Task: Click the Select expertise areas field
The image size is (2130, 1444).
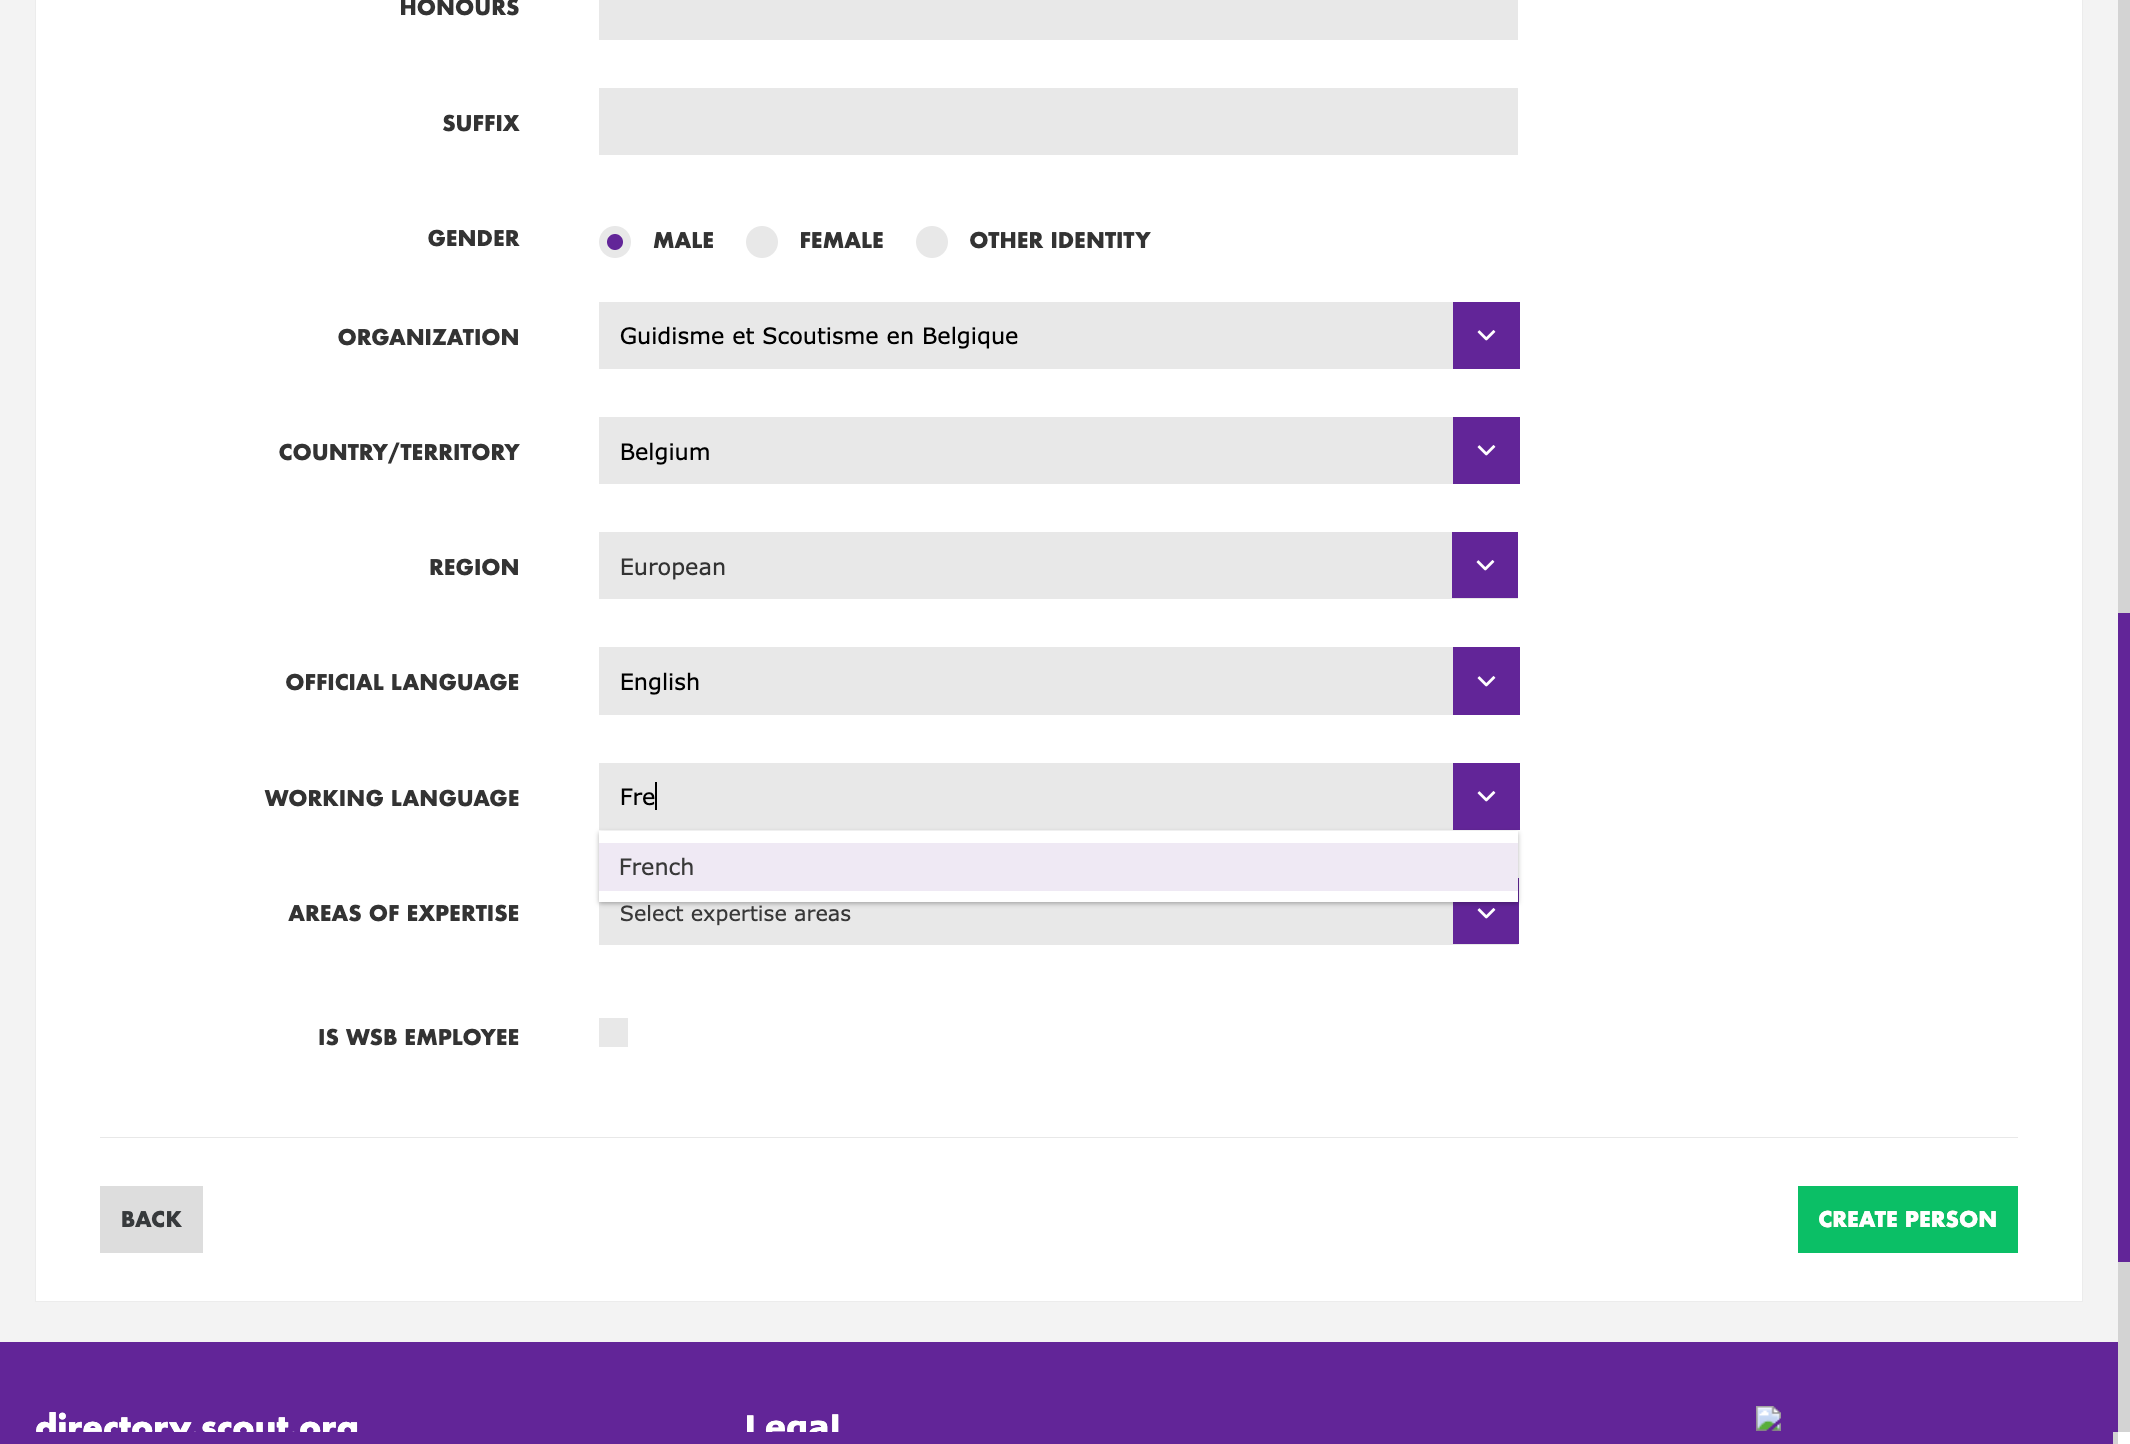Action: coord(1025,923)
